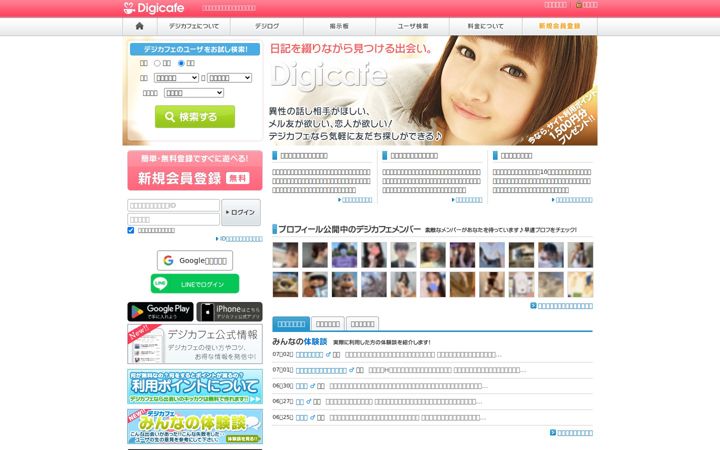Open the Google Play store badge
Image resolution: width=720 pixels, height=450 pixels.
pos(160,311)
